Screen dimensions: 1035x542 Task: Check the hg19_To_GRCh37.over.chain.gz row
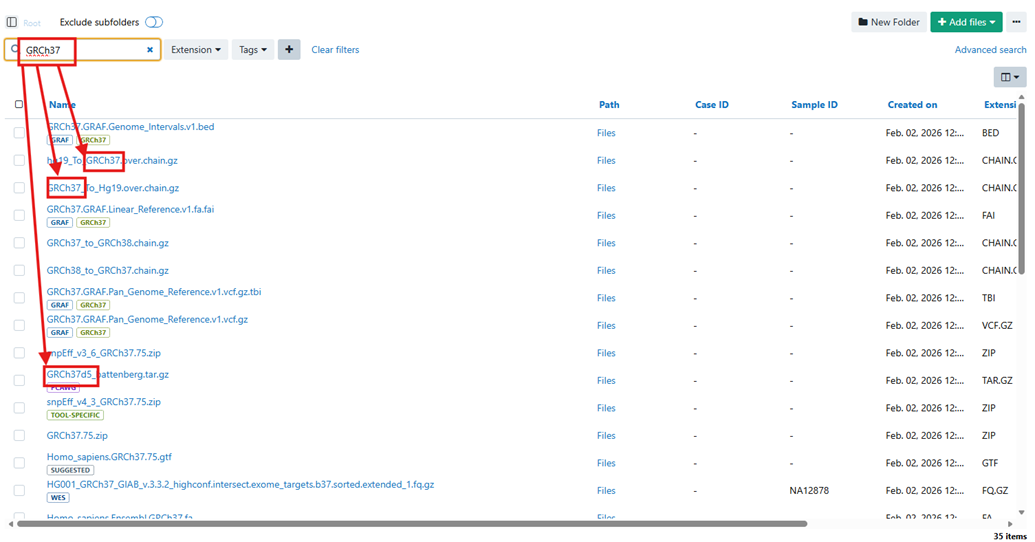[19, 160]
